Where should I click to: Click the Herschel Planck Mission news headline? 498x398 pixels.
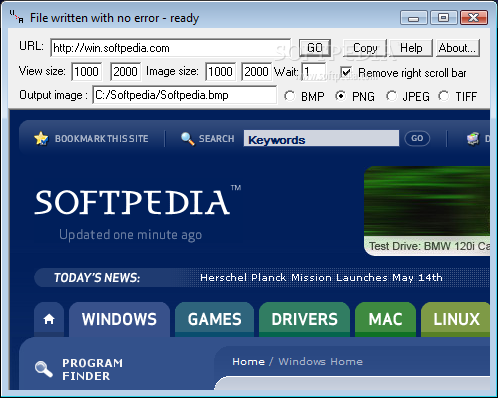321,278
